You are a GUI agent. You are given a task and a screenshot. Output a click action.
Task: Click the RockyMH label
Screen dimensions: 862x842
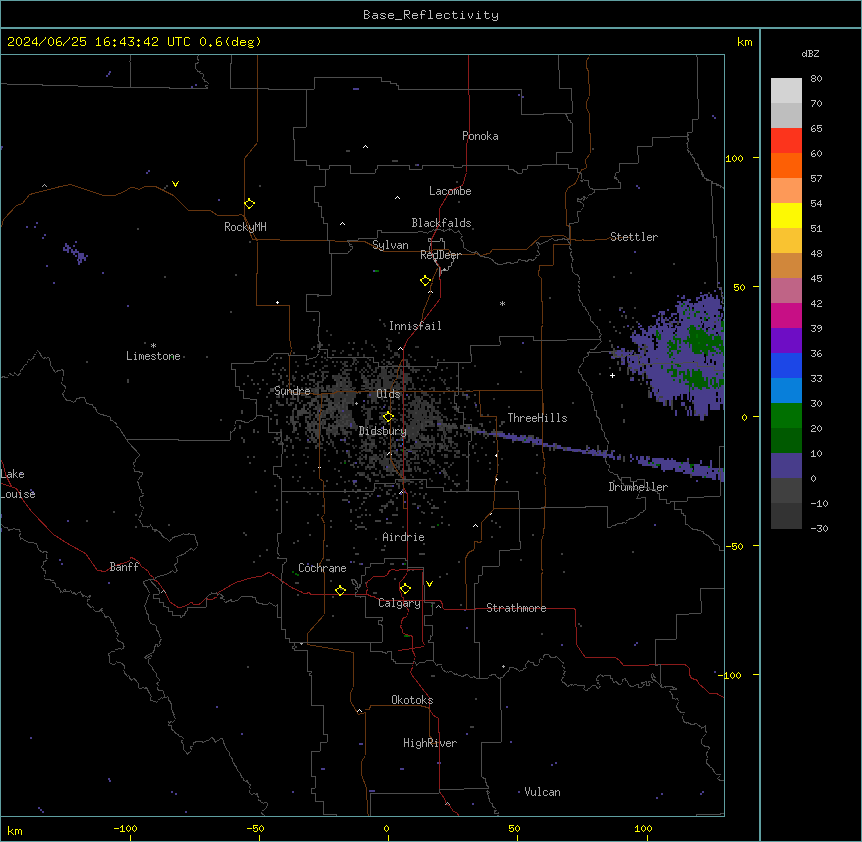pos(245,227)
